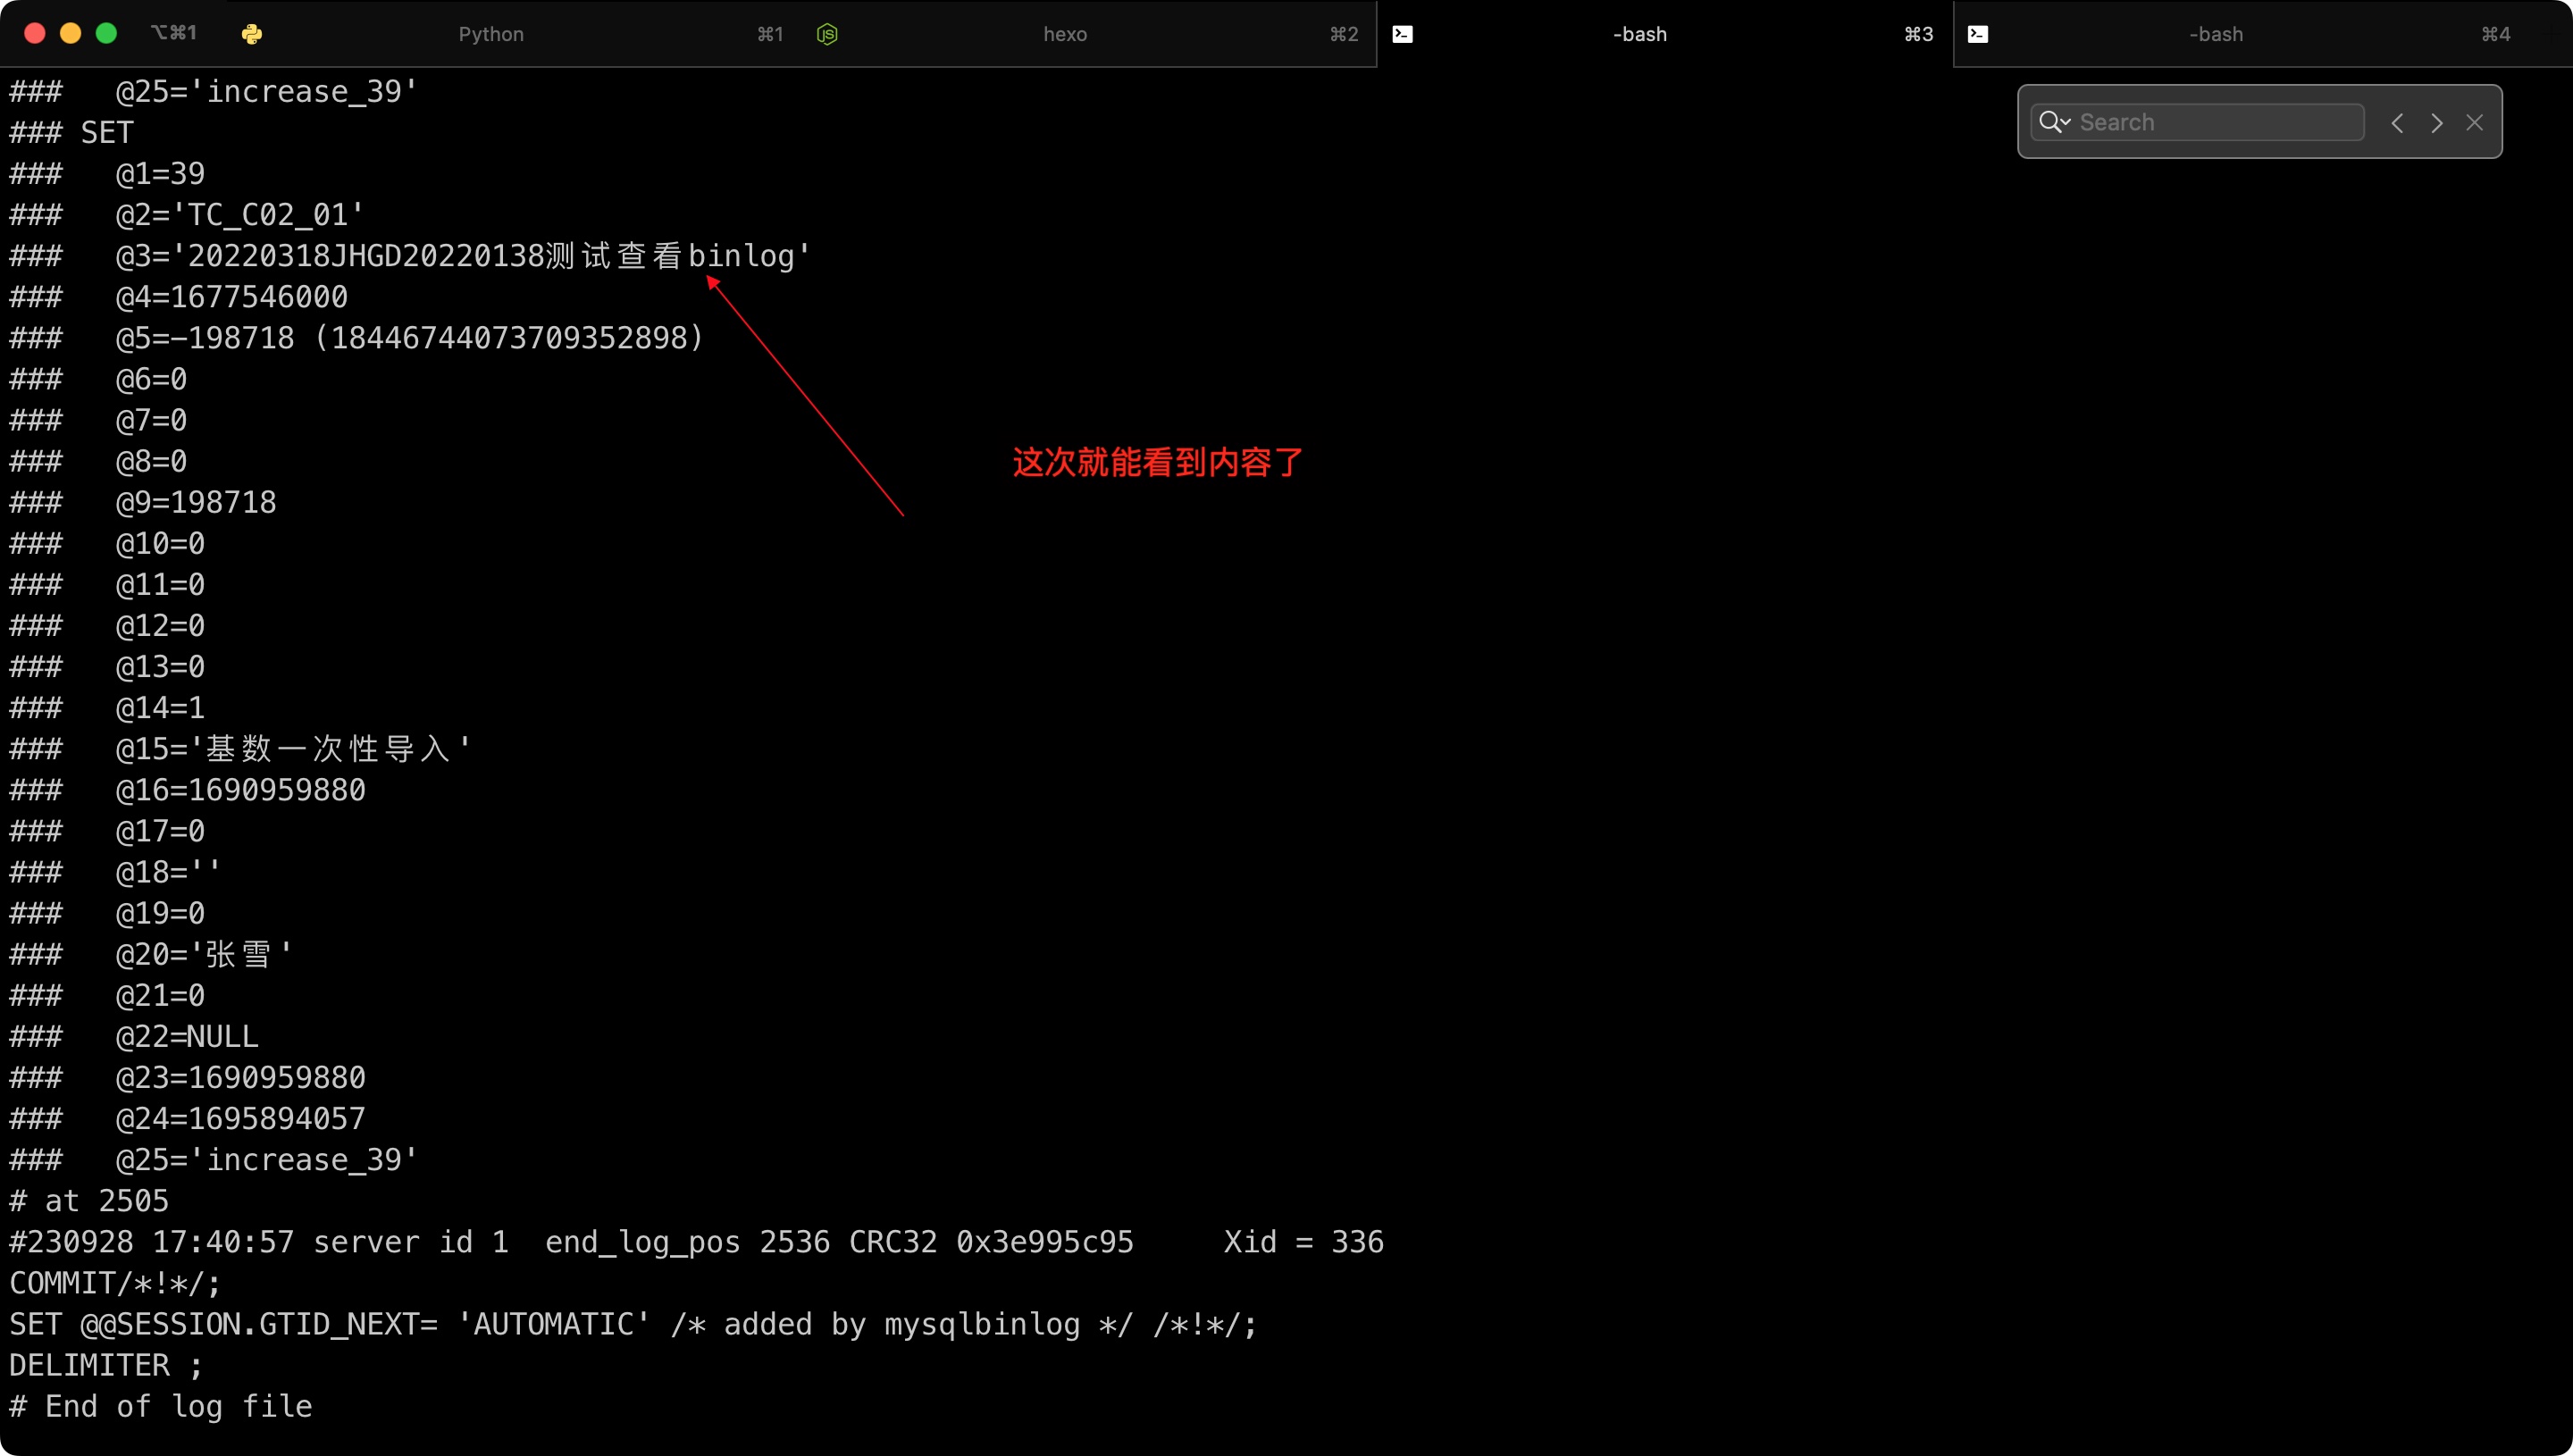The height and width of the screenshot is (1456, 2573).
Task: Close the search bar with X
Action: (x=2475, y=122)
